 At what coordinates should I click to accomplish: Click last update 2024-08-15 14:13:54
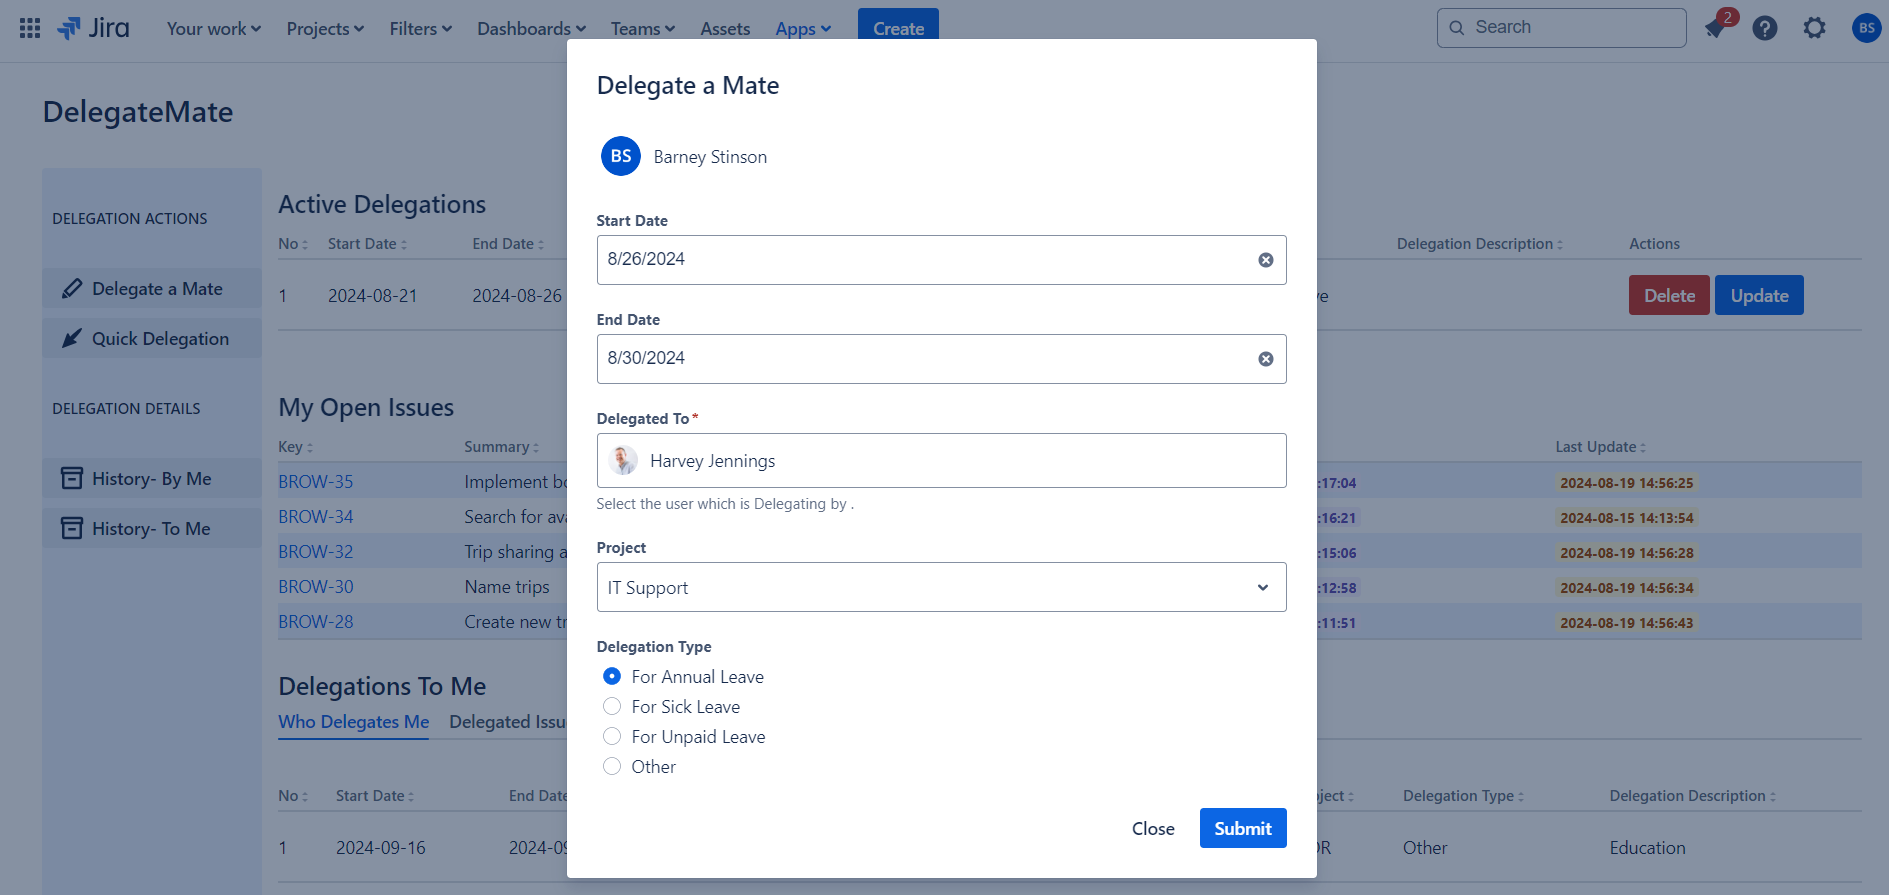coord(1627,518)
